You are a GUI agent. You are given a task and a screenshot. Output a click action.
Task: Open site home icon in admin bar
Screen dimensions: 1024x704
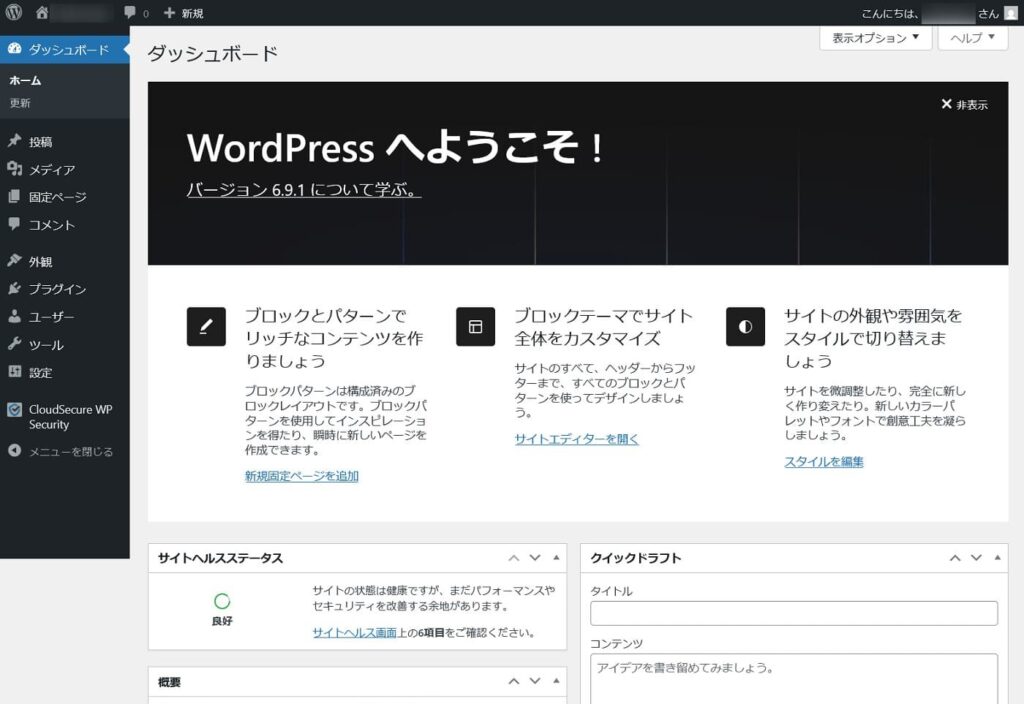click(x=42, y=12)
